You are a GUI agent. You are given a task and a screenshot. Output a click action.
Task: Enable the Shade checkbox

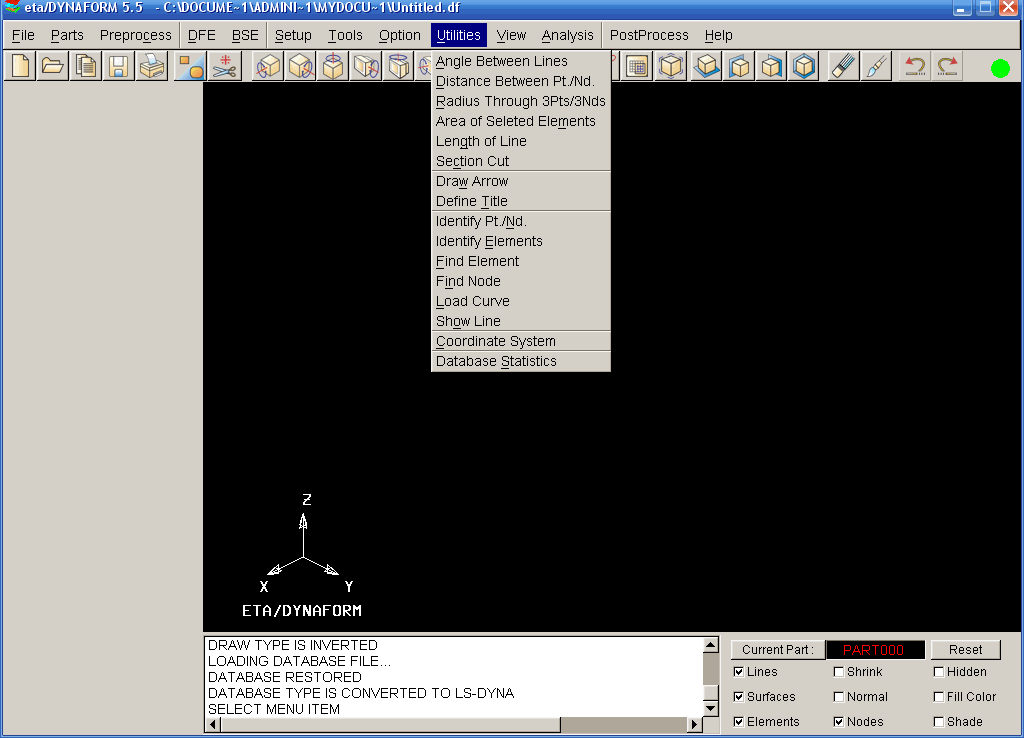938,722
